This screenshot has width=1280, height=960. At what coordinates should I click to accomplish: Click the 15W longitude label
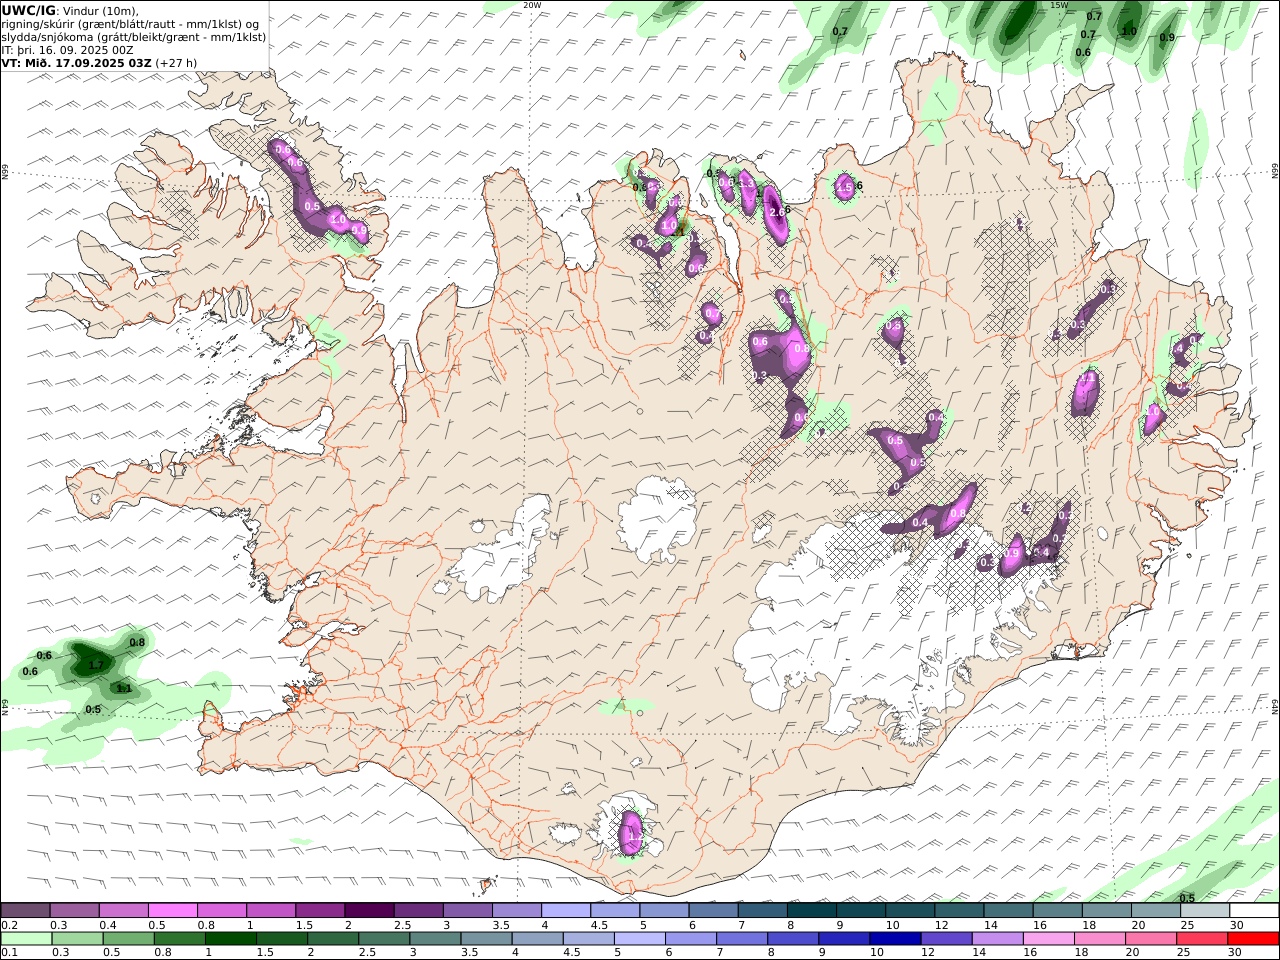pyautogui.click(x=1059, y=5)
